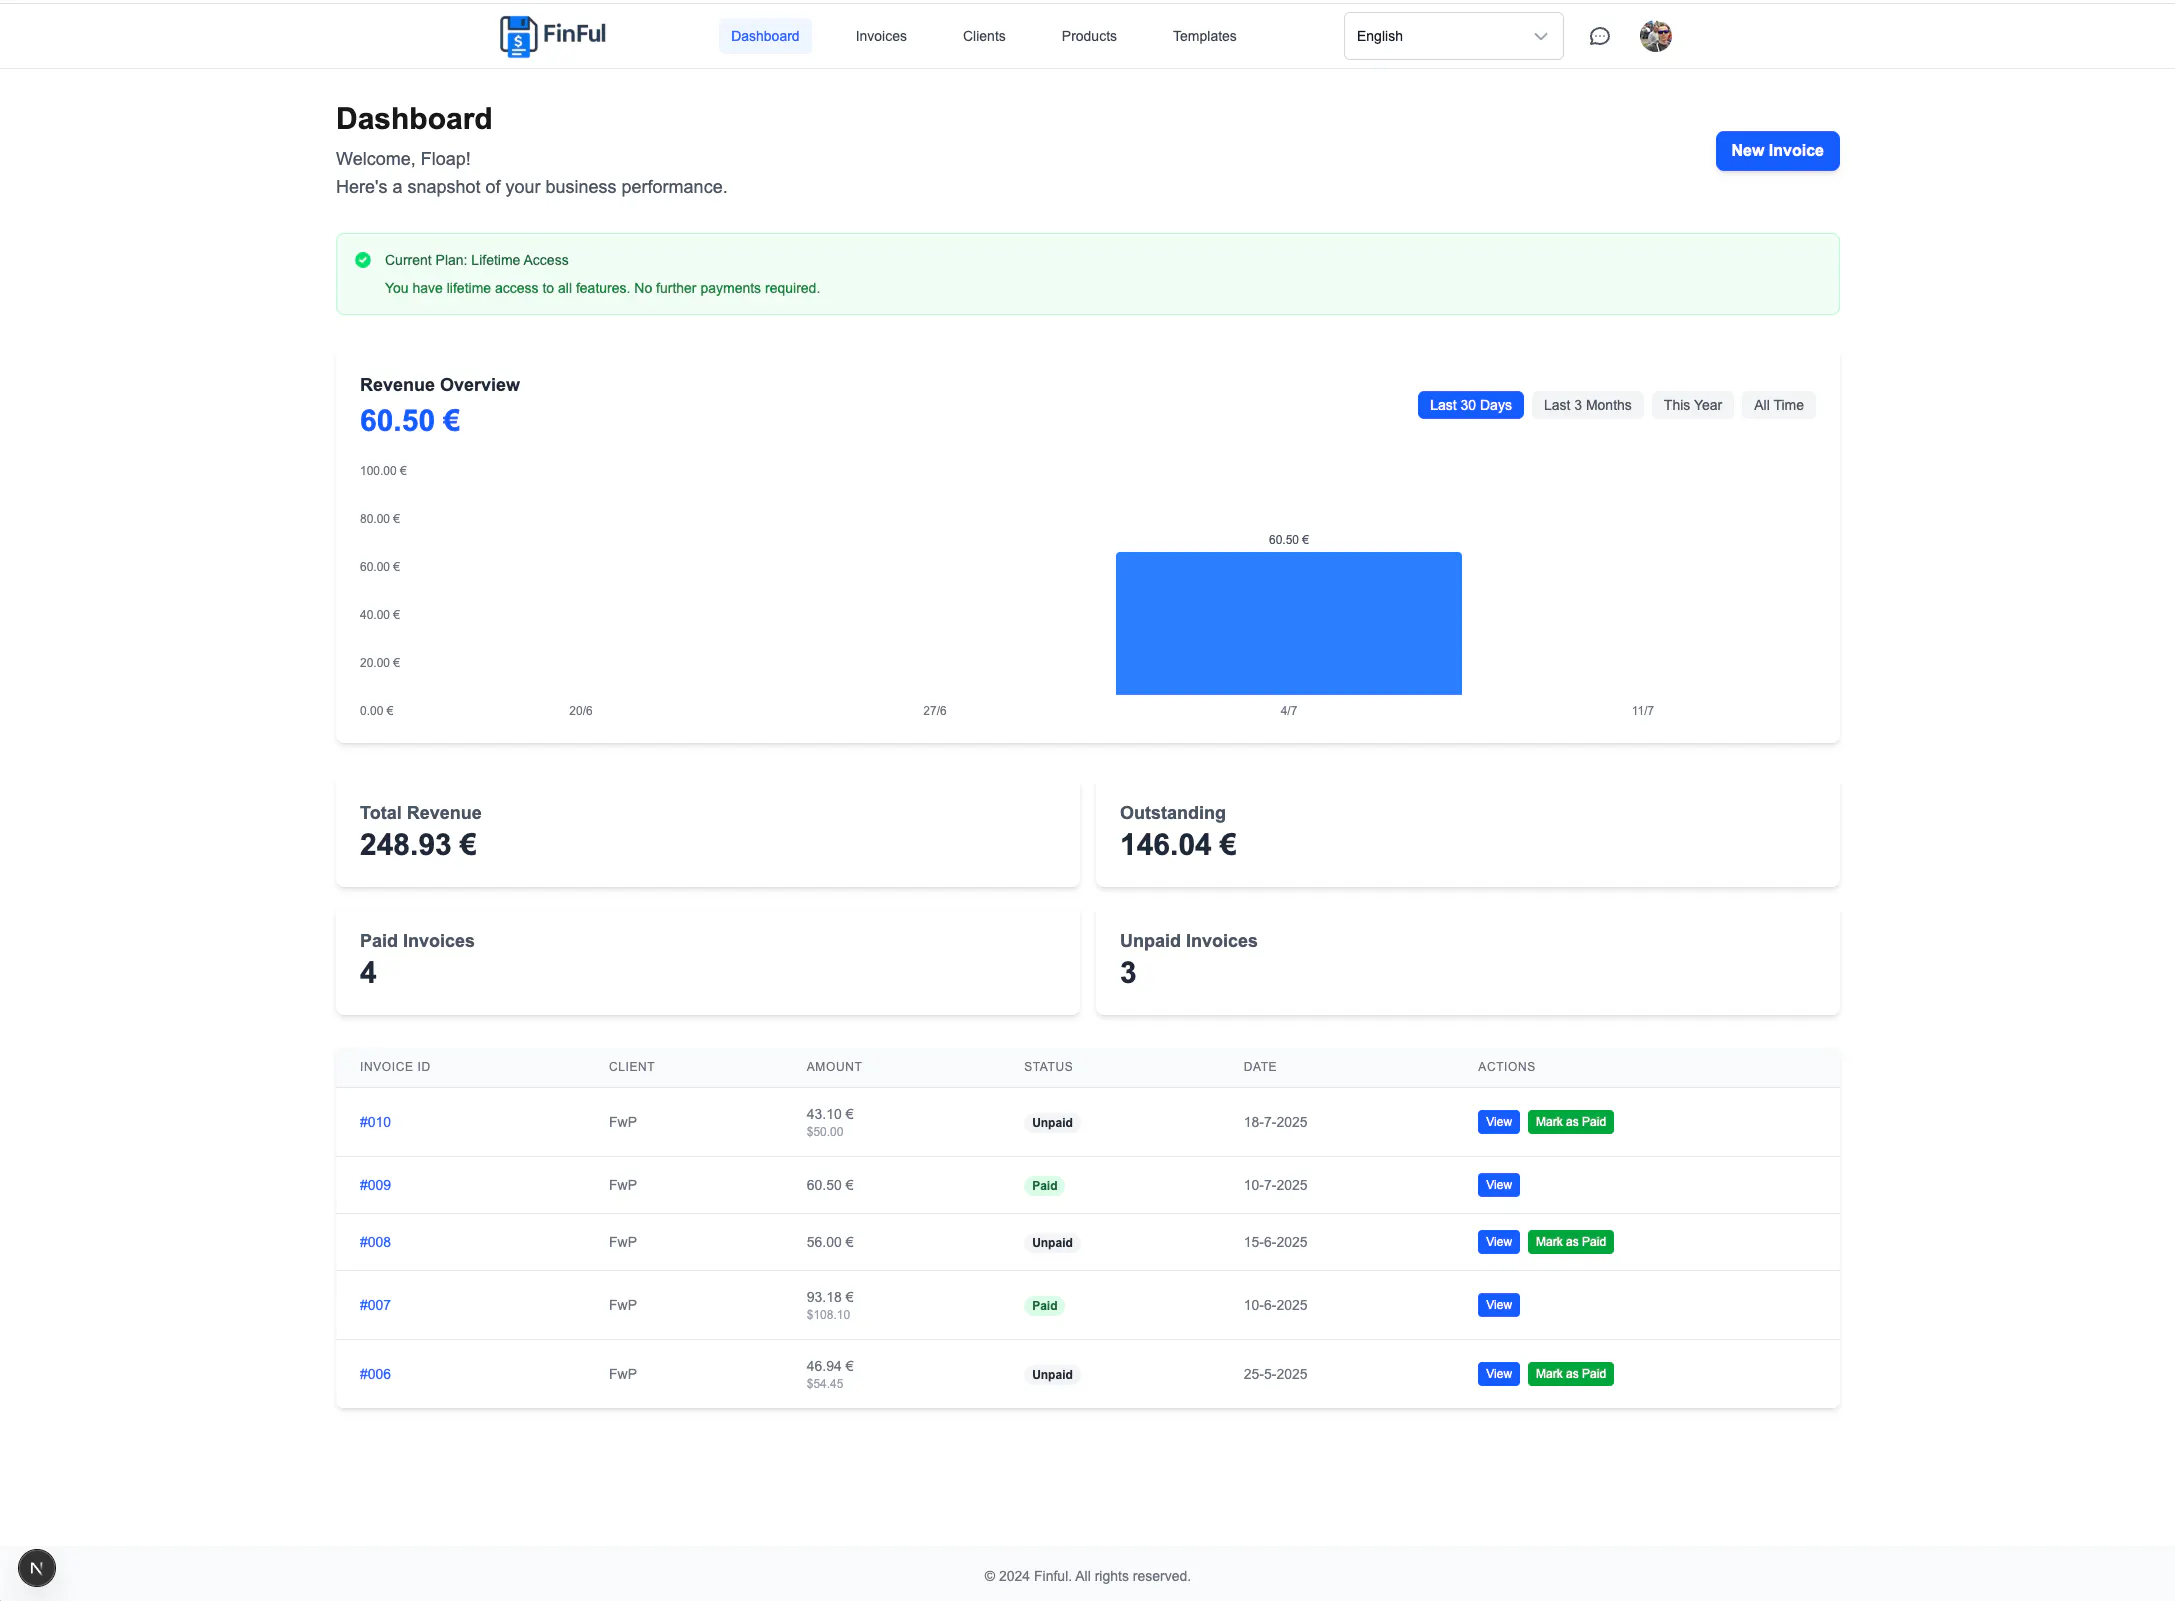Click the STATUS column header

point(1048,1067)
